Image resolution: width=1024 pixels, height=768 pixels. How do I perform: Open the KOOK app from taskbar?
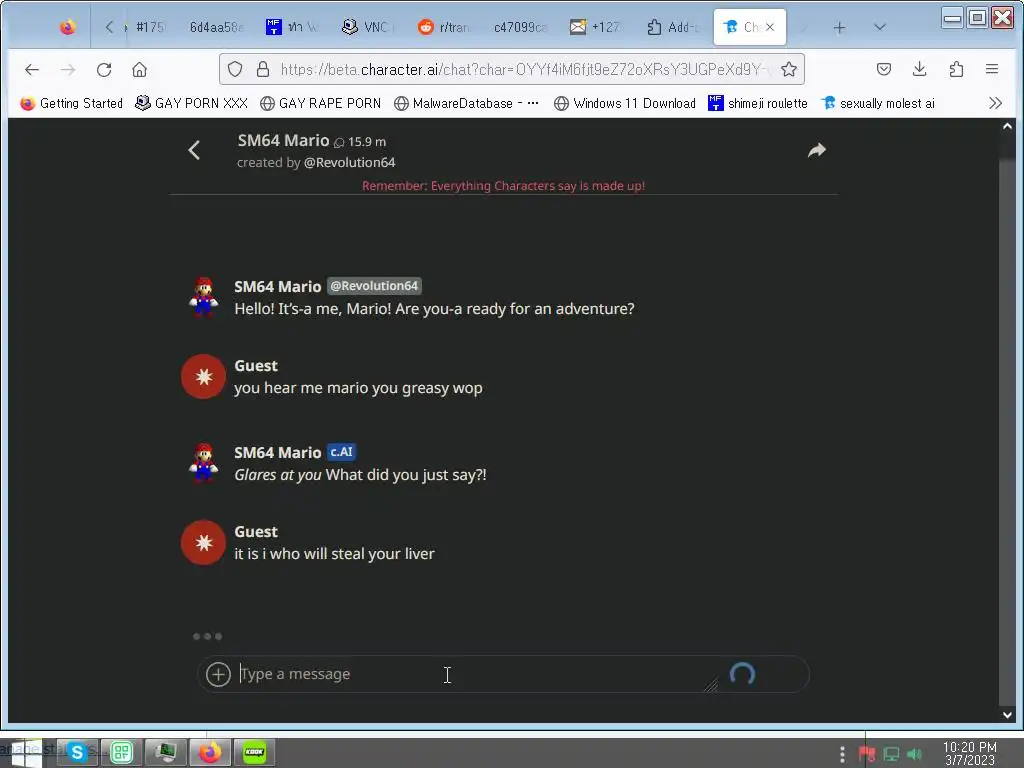point(254,753)
